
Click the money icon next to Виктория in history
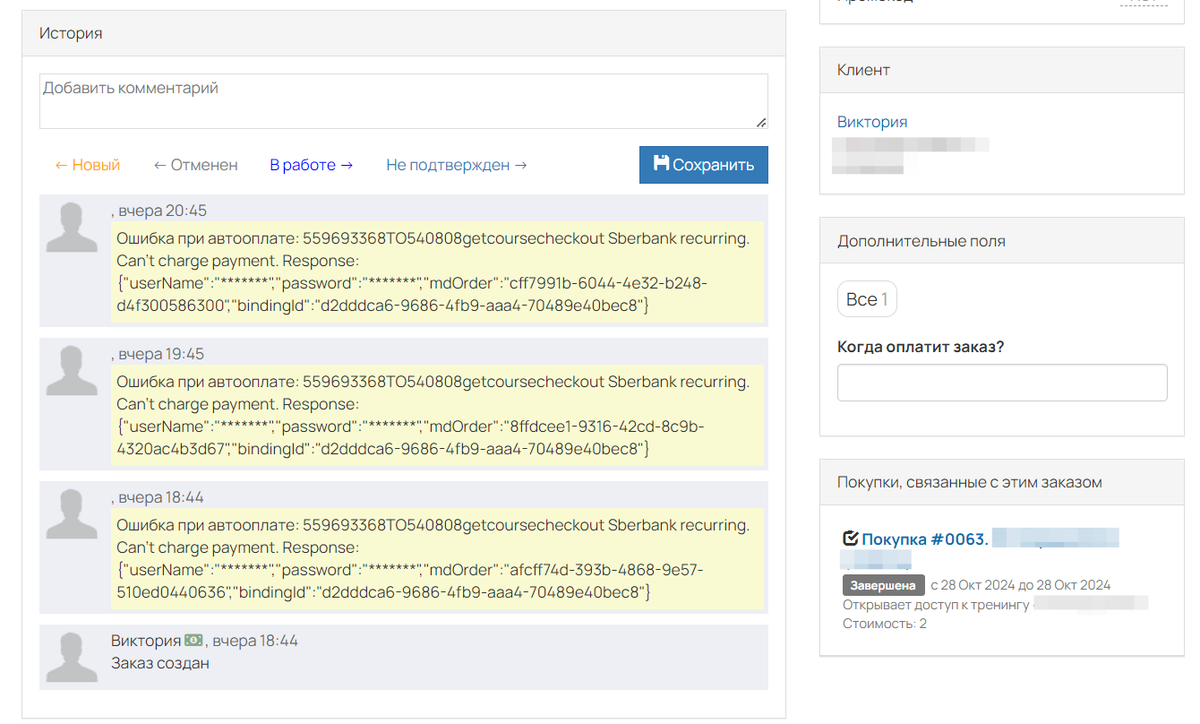click(194, 640)
